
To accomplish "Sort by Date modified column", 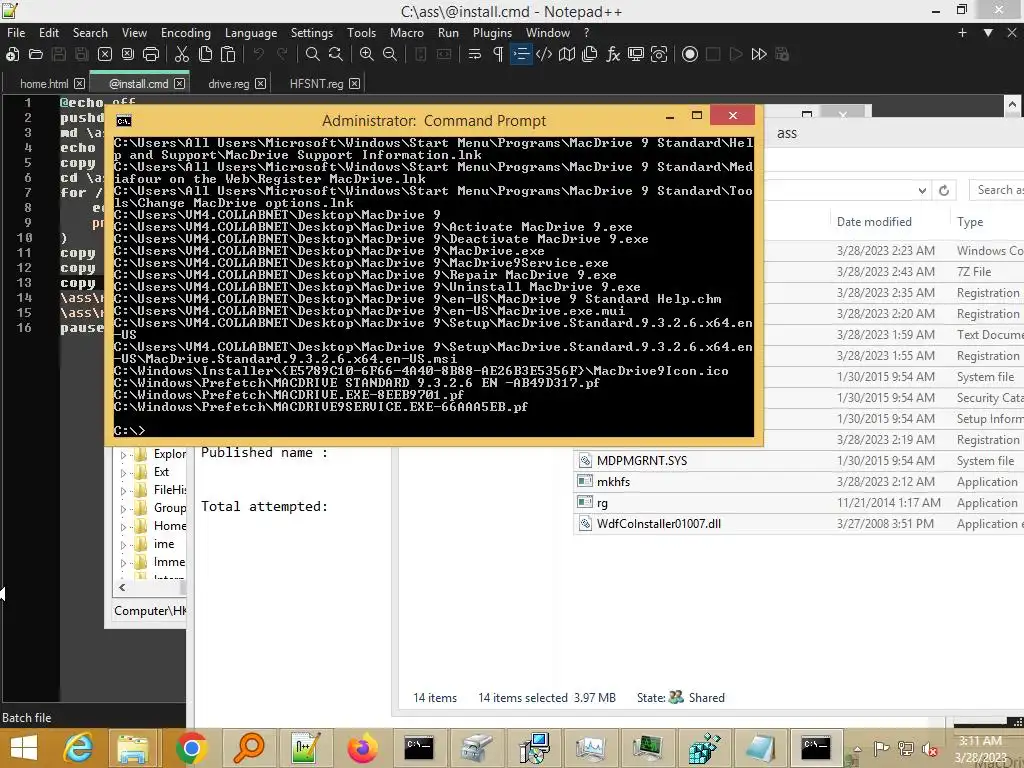I will tap(874, 222).
